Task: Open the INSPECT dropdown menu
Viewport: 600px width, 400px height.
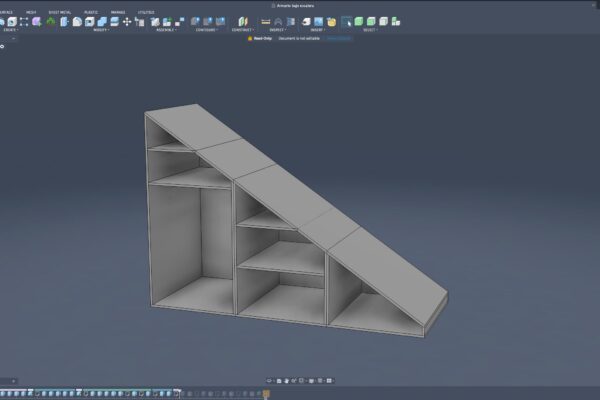Action: 278,30
